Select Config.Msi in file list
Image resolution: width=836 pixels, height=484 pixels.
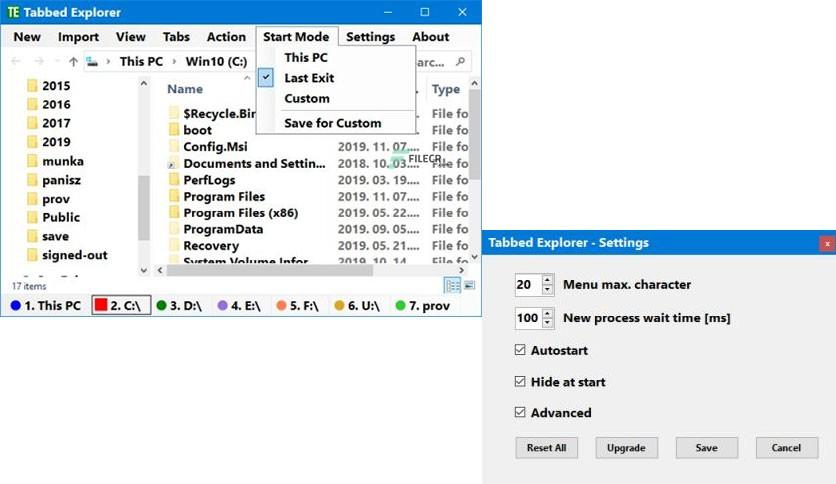pyautogui.click(x=215, y=147)
